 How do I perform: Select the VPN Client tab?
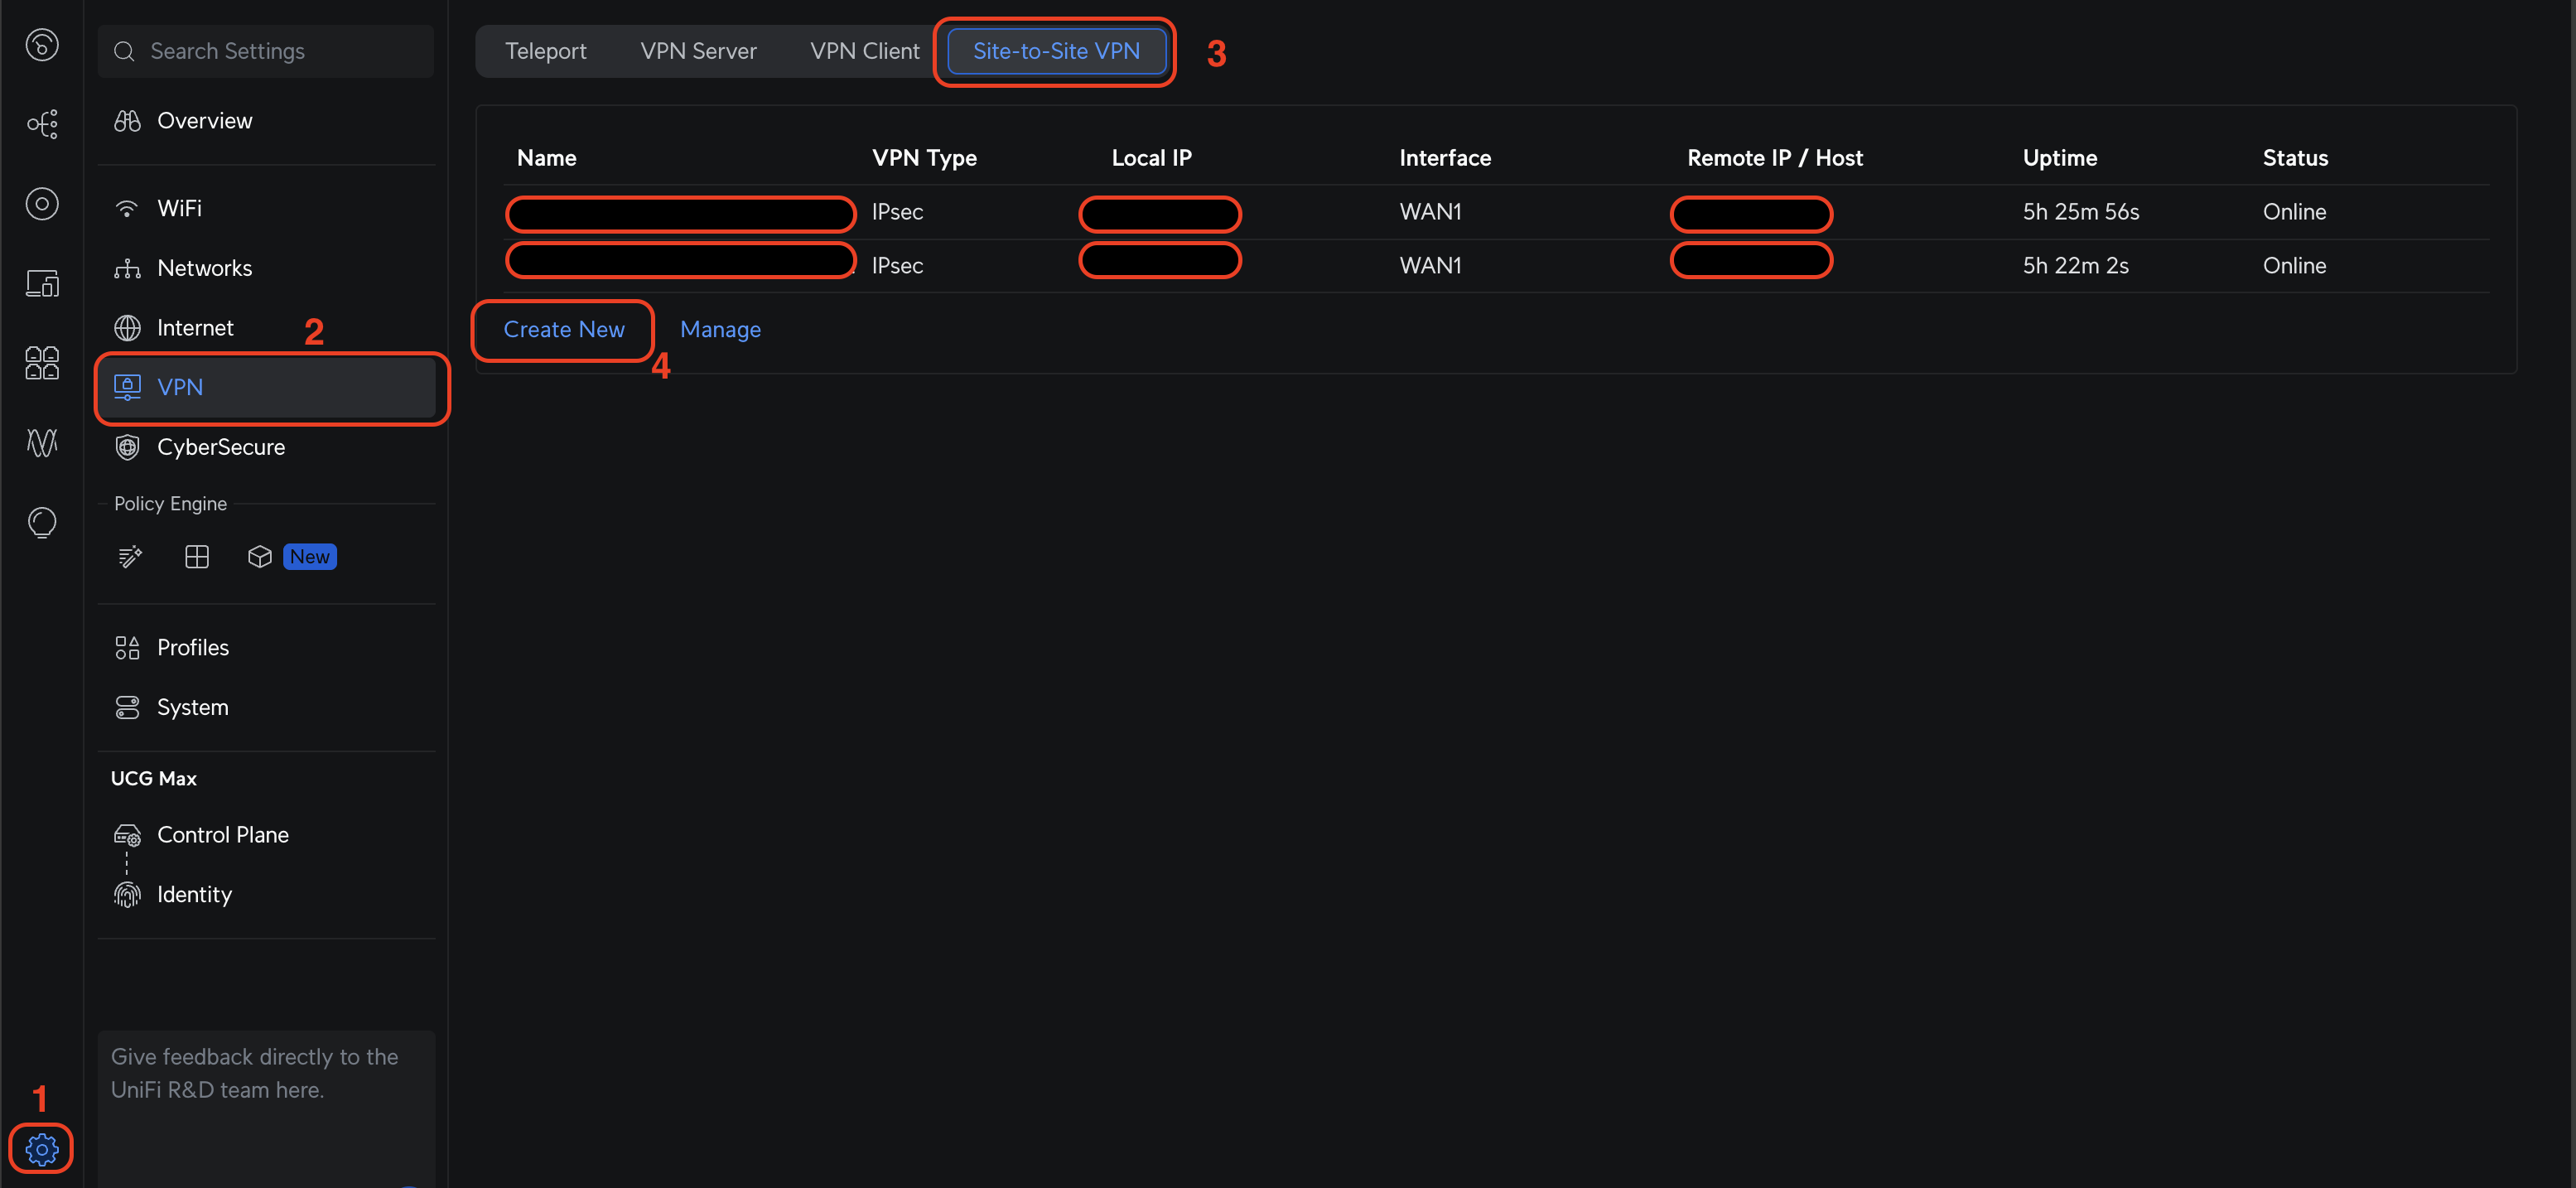click(x=864, y=51)
